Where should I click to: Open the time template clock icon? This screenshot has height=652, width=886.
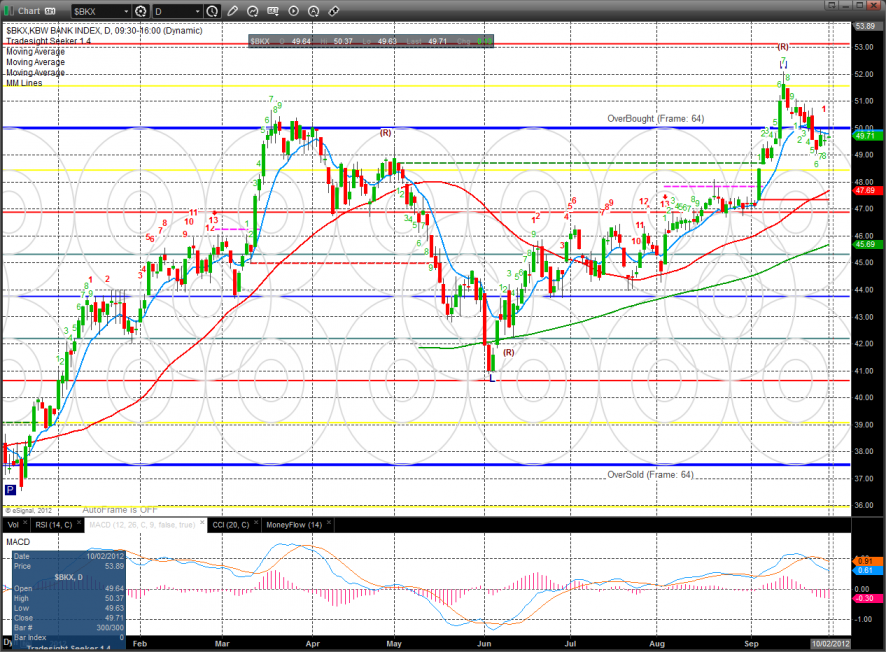(x=212, y=11)
